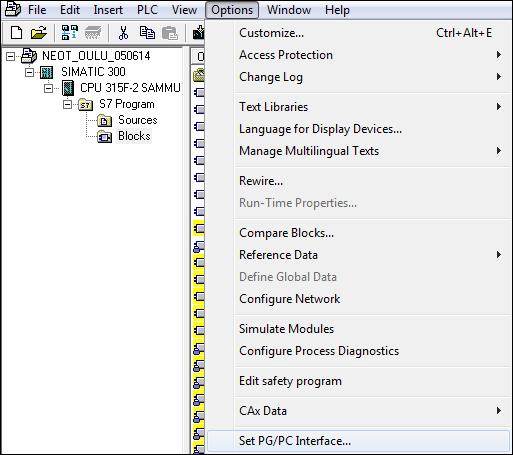513x455 pixels.
Task: Click the S7 Program folder icon
Action: click(85, 105)
